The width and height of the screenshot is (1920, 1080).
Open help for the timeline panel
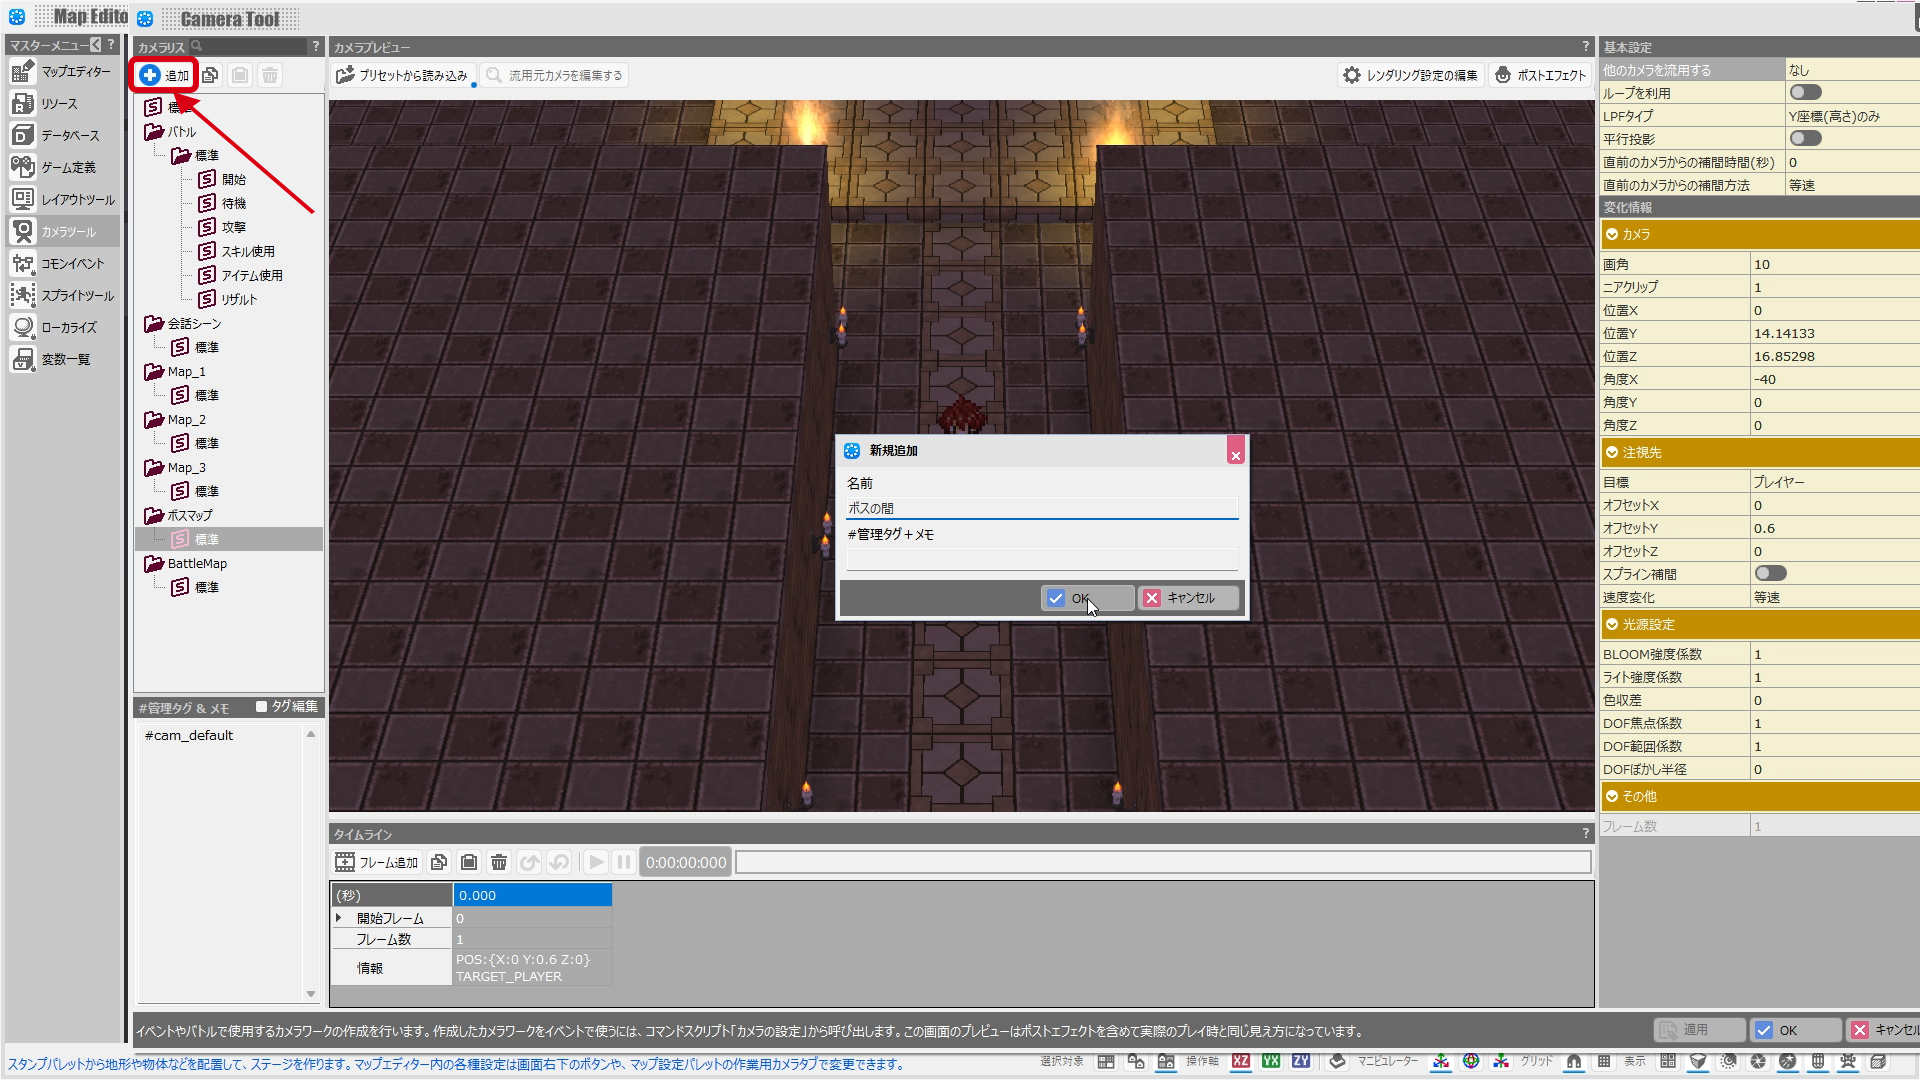(x=1585, y=833)
